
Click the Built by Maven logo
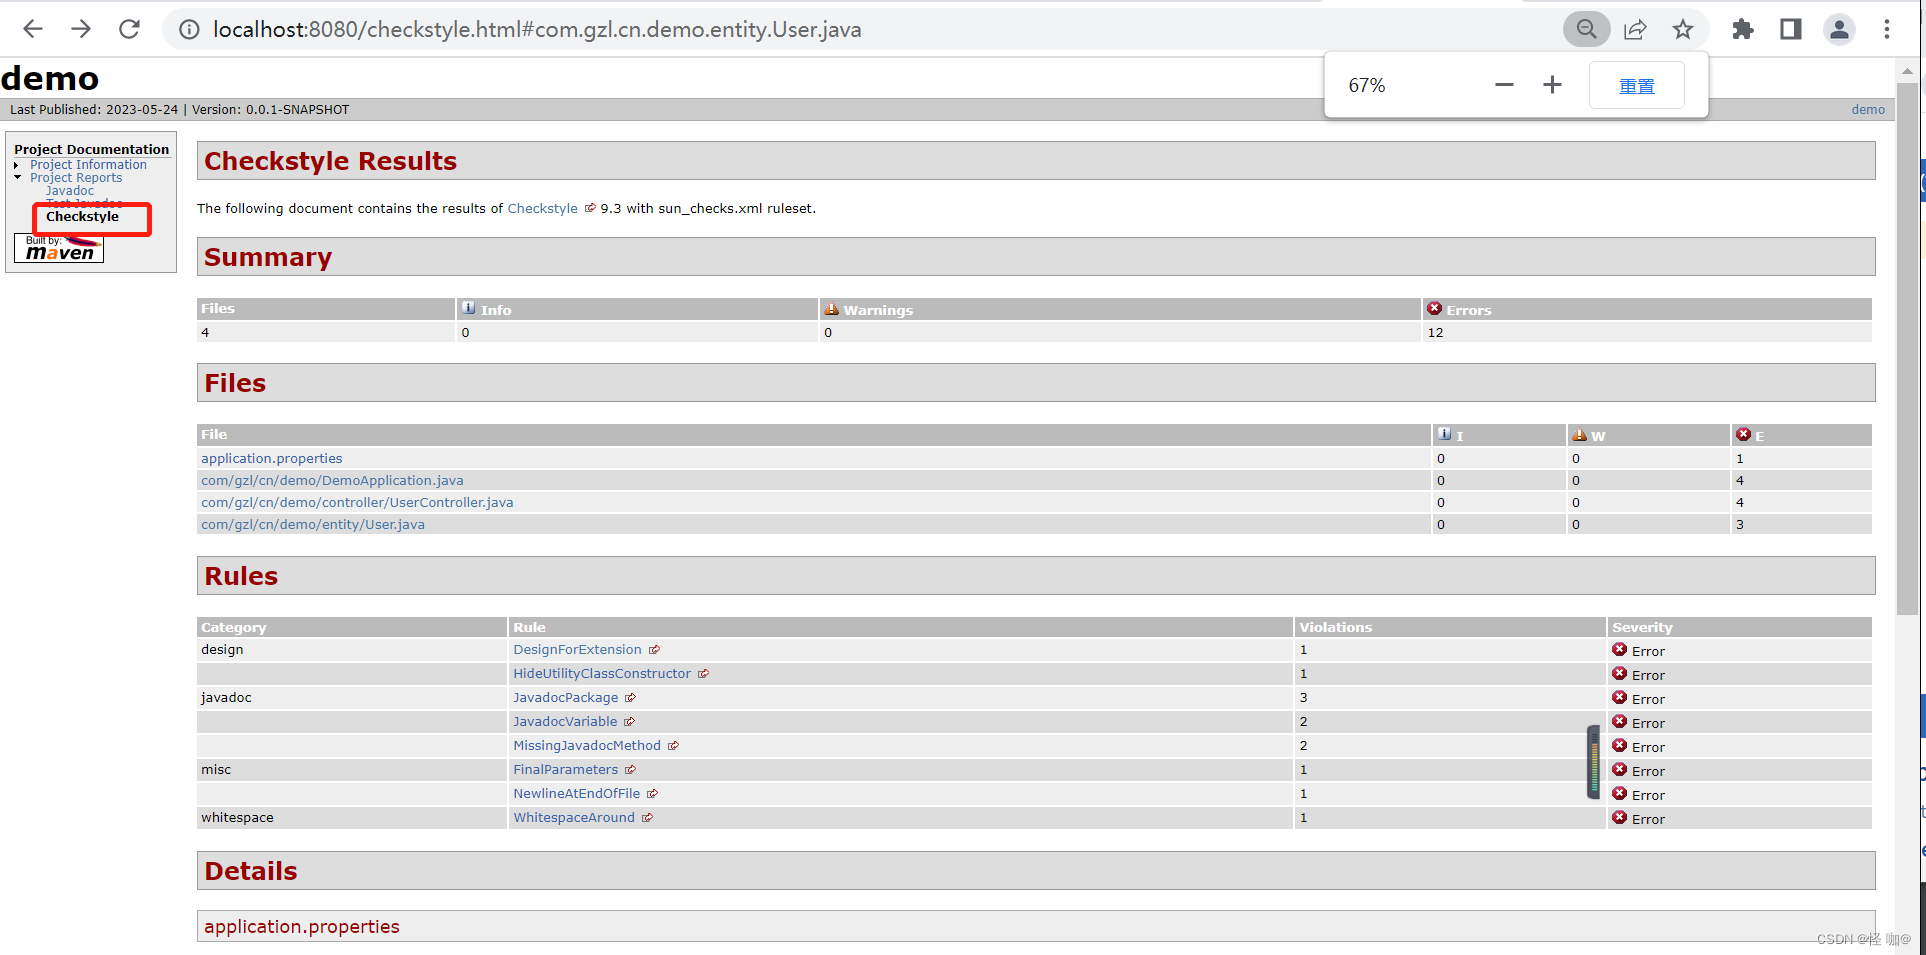(59, 248)
